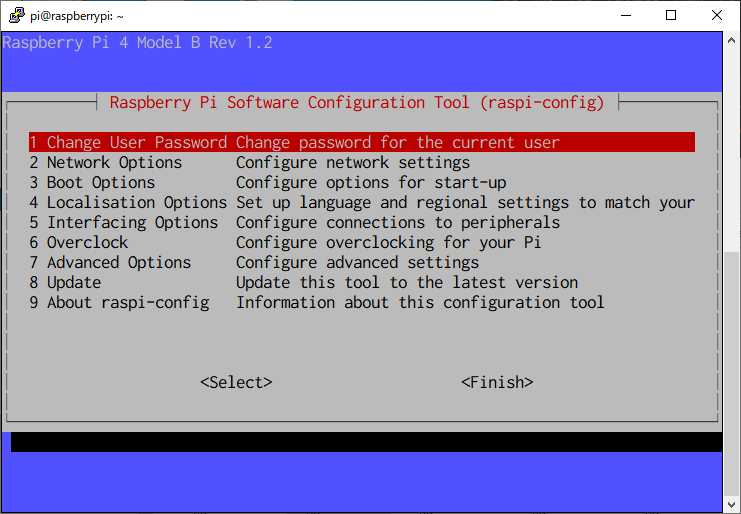Click the <Finish> button
741x514 pixels.
(497, 382)
